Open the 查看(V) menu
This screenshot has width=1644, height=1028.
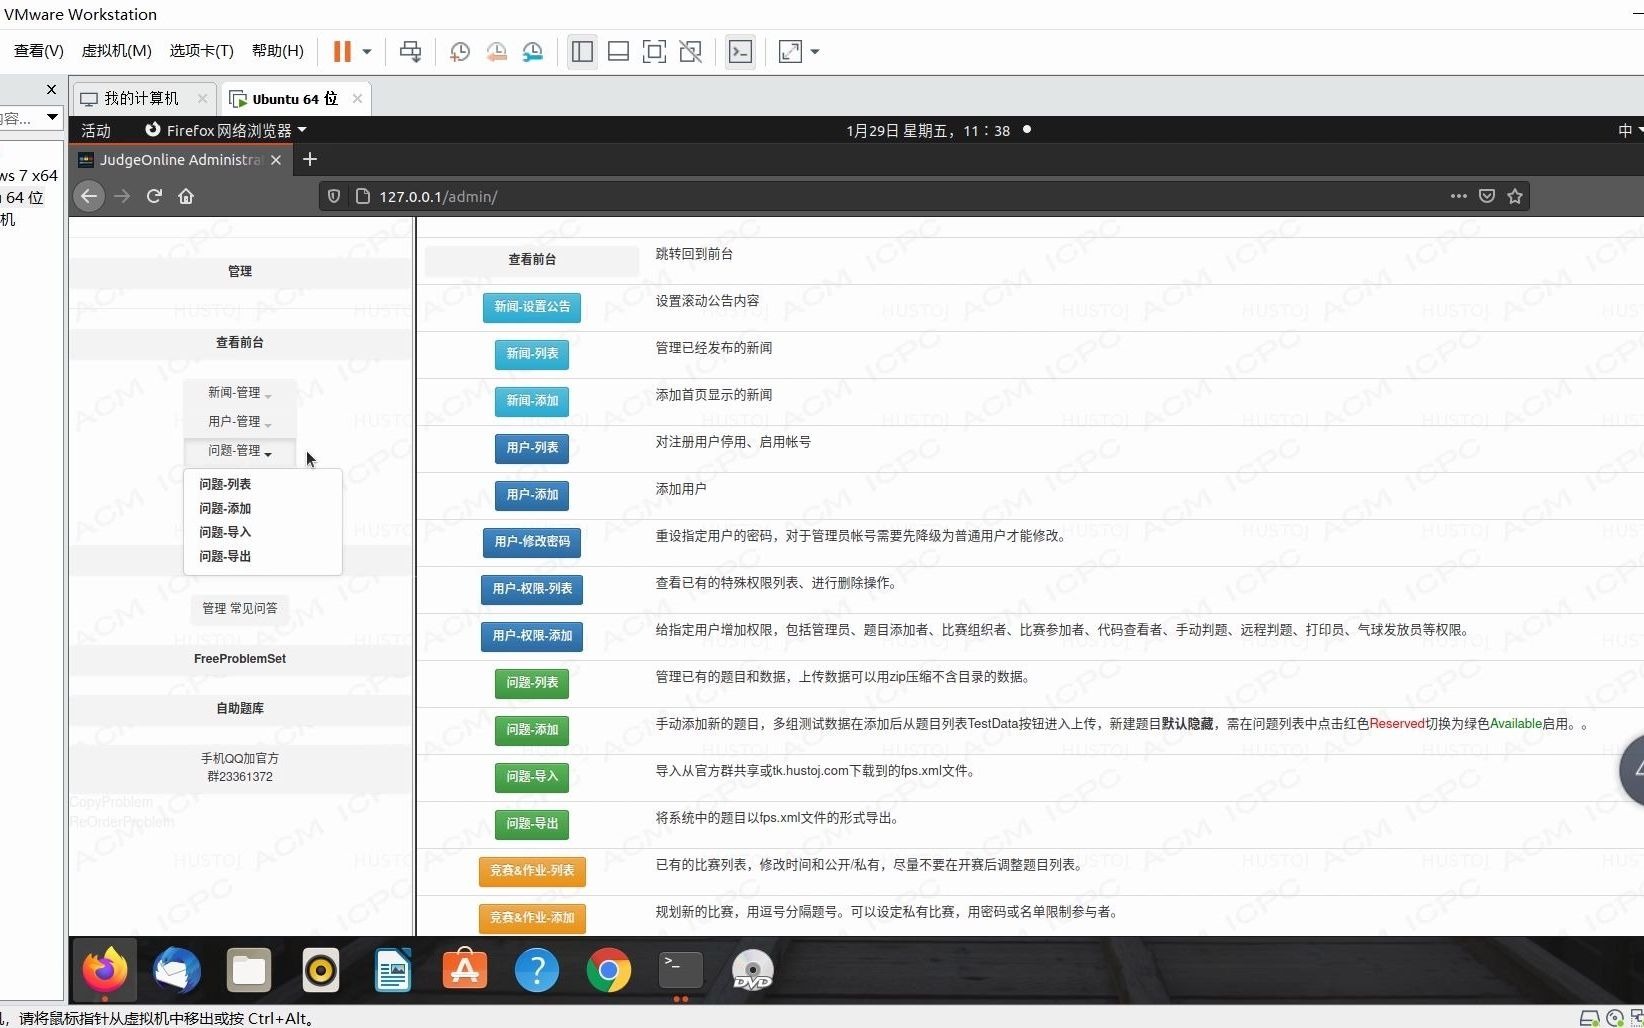[38, 51]
